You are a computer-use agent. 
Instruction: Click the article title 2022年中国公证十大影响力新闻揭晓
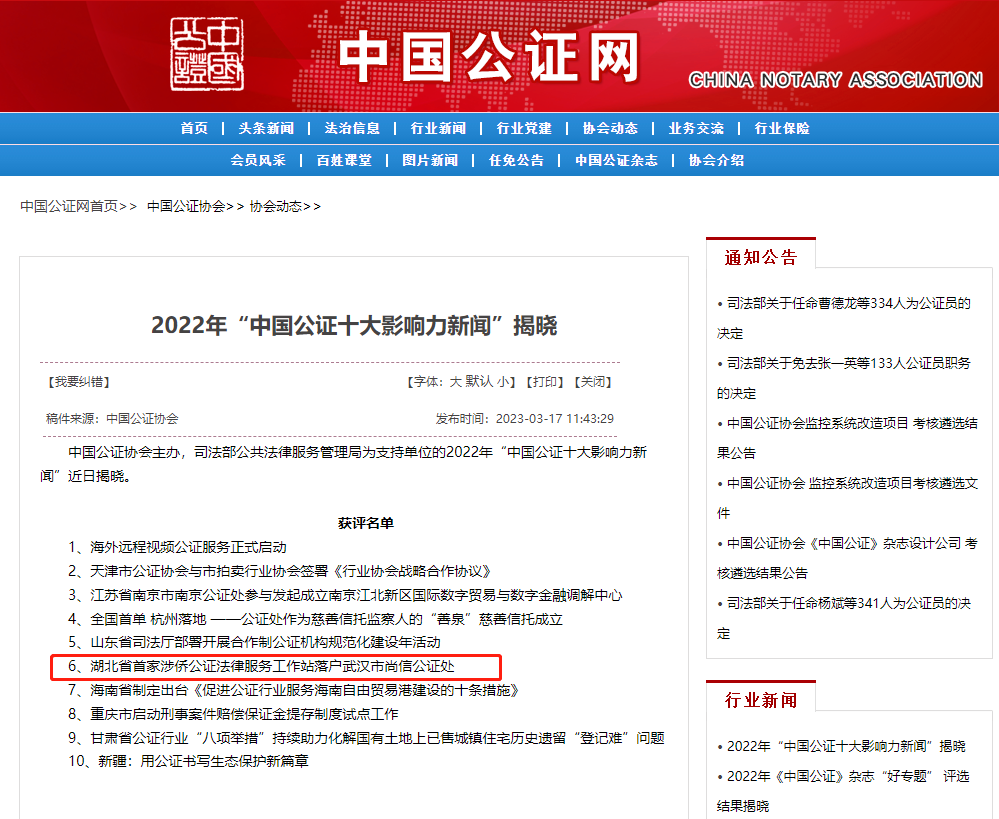(354, 326)
